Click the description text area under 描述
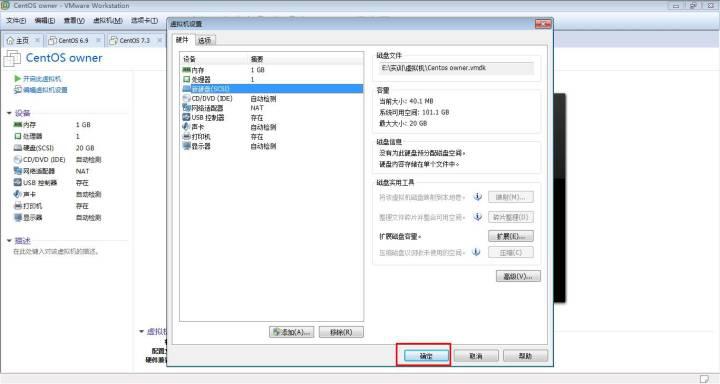Viewport: 720px width, 384px height. pyautogui.click(x=56, y=252)
